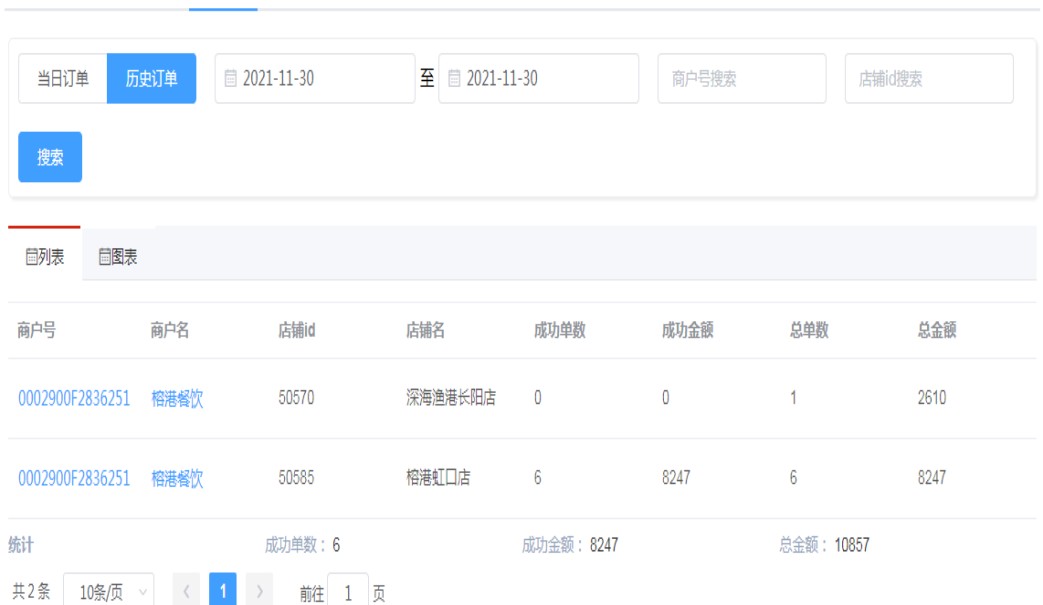This screenshot has width=1043, height=605.
Task: Click the 前往 page number input box
Action: point(348,592)
